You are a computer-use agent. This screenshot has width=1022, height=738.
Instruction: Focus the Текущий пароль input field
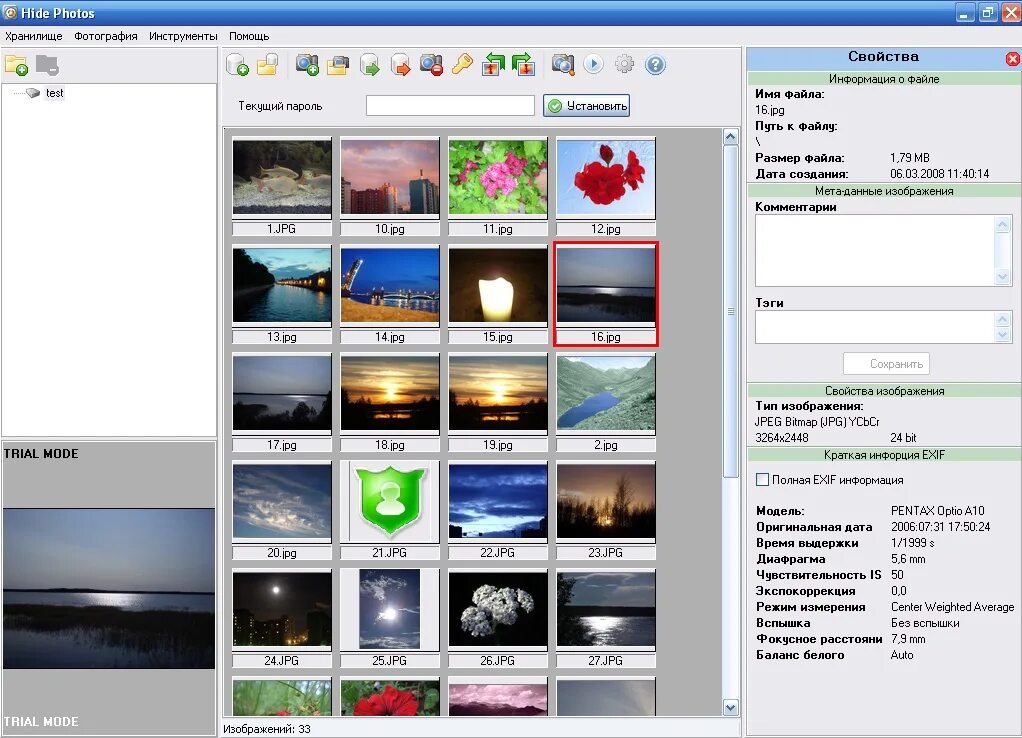tap(450, 106)
